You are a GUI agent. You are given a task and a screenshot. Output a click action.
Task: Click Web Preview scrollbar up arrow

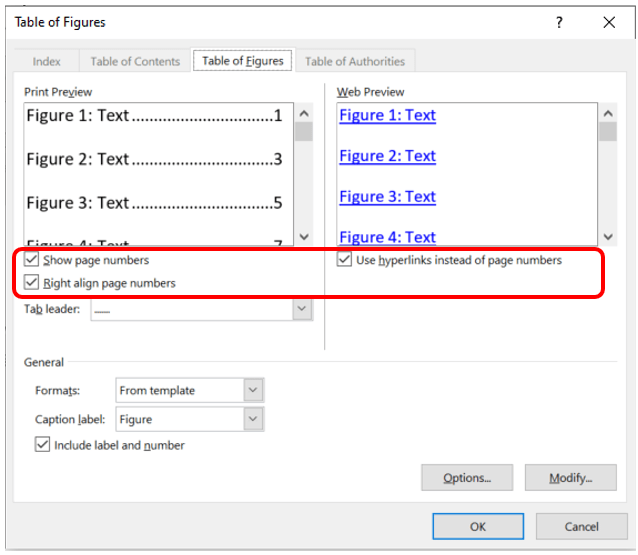tap(606, 112)
